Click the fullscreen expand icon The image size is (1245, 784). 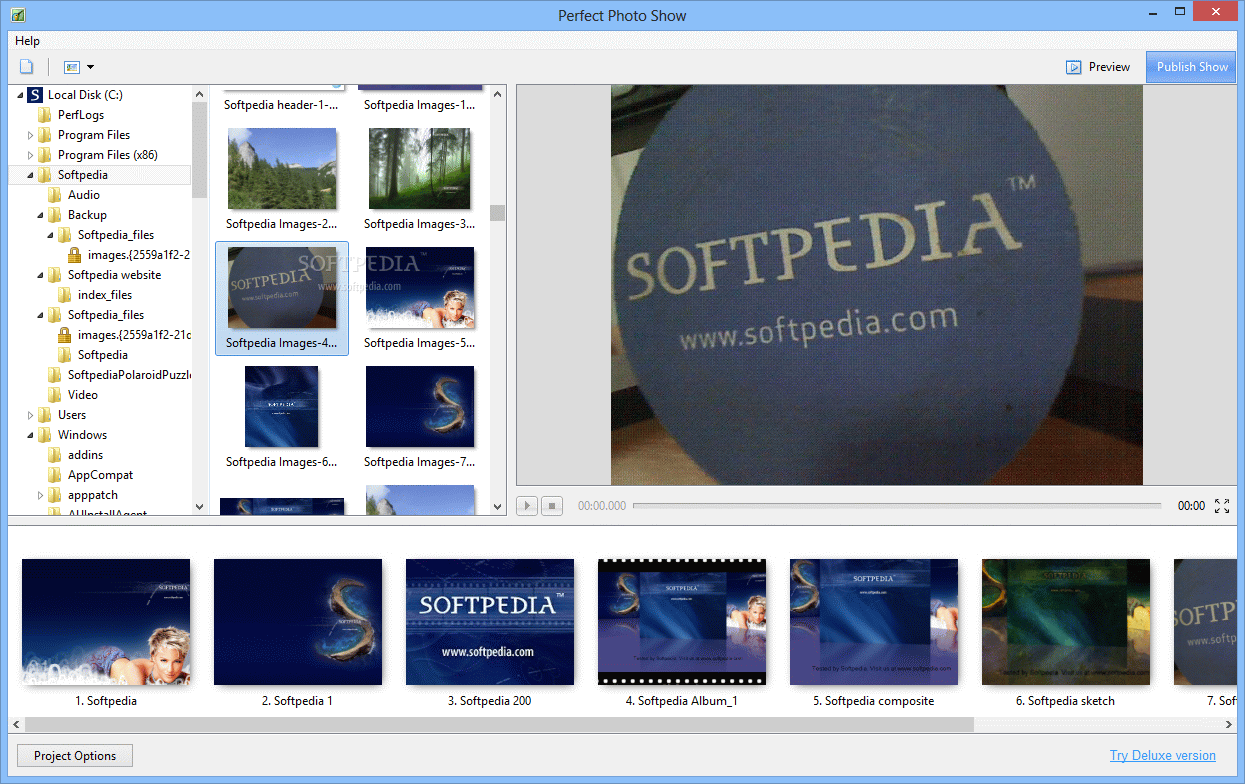click(1222, 506)
